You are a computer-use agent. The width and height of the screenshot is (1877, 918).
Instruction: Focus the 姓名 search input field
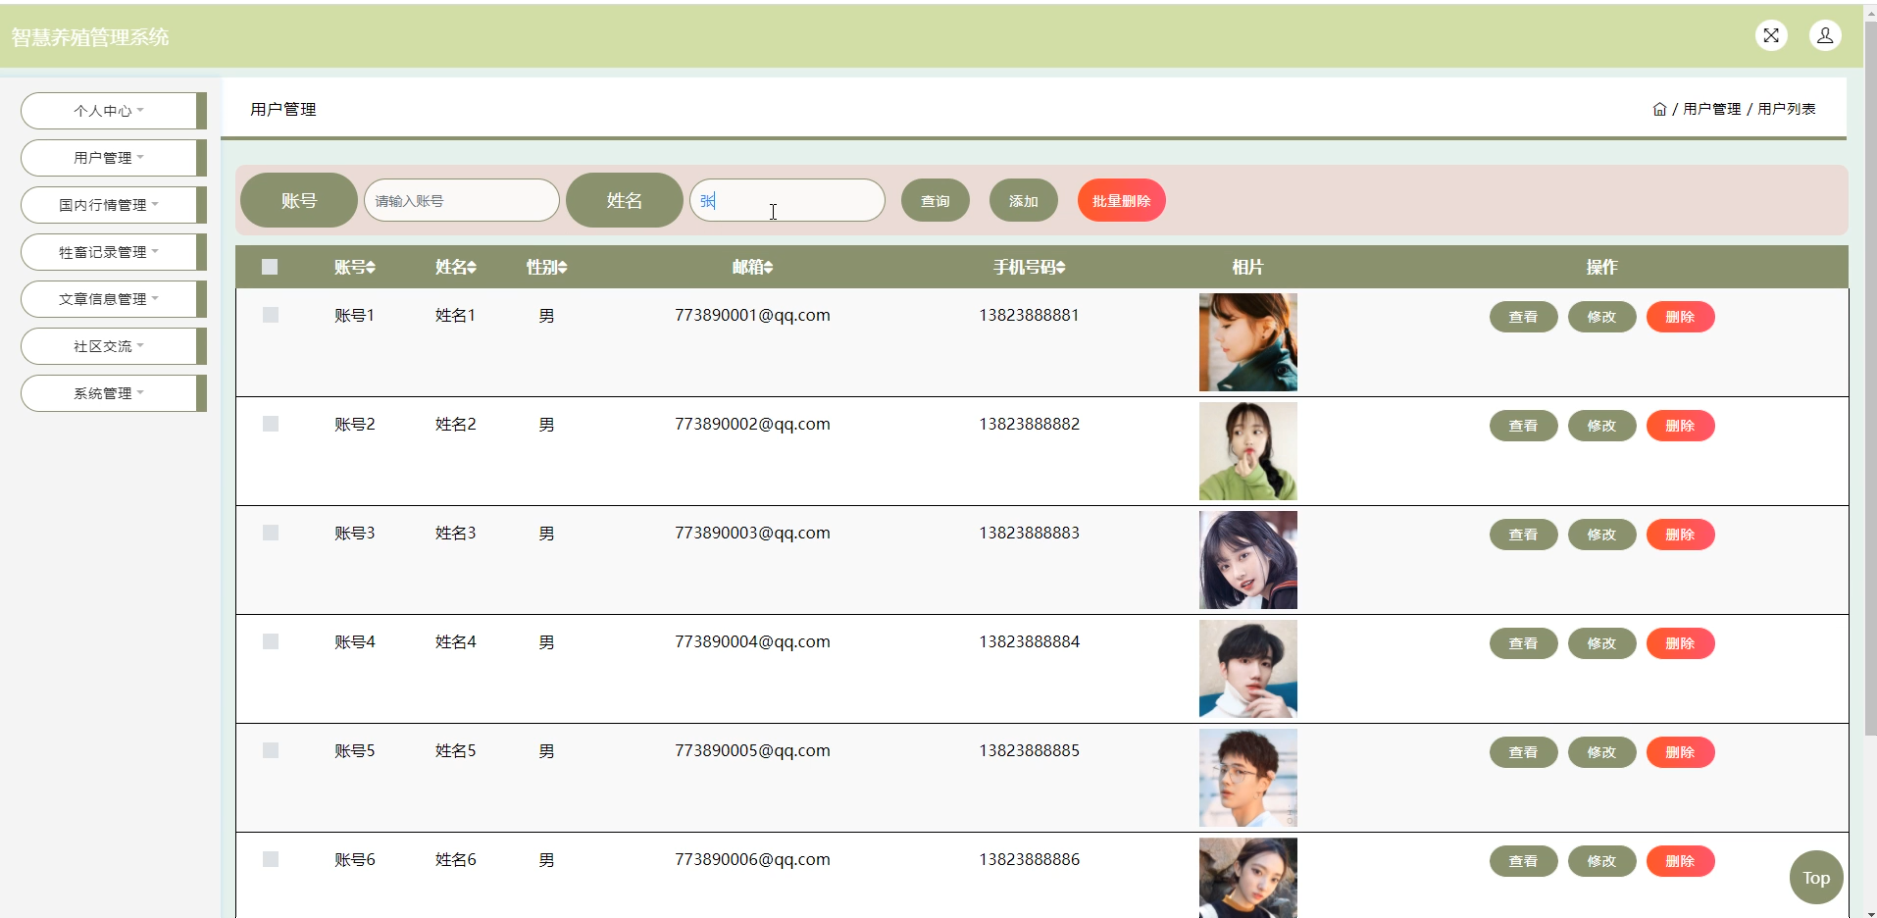787,201
